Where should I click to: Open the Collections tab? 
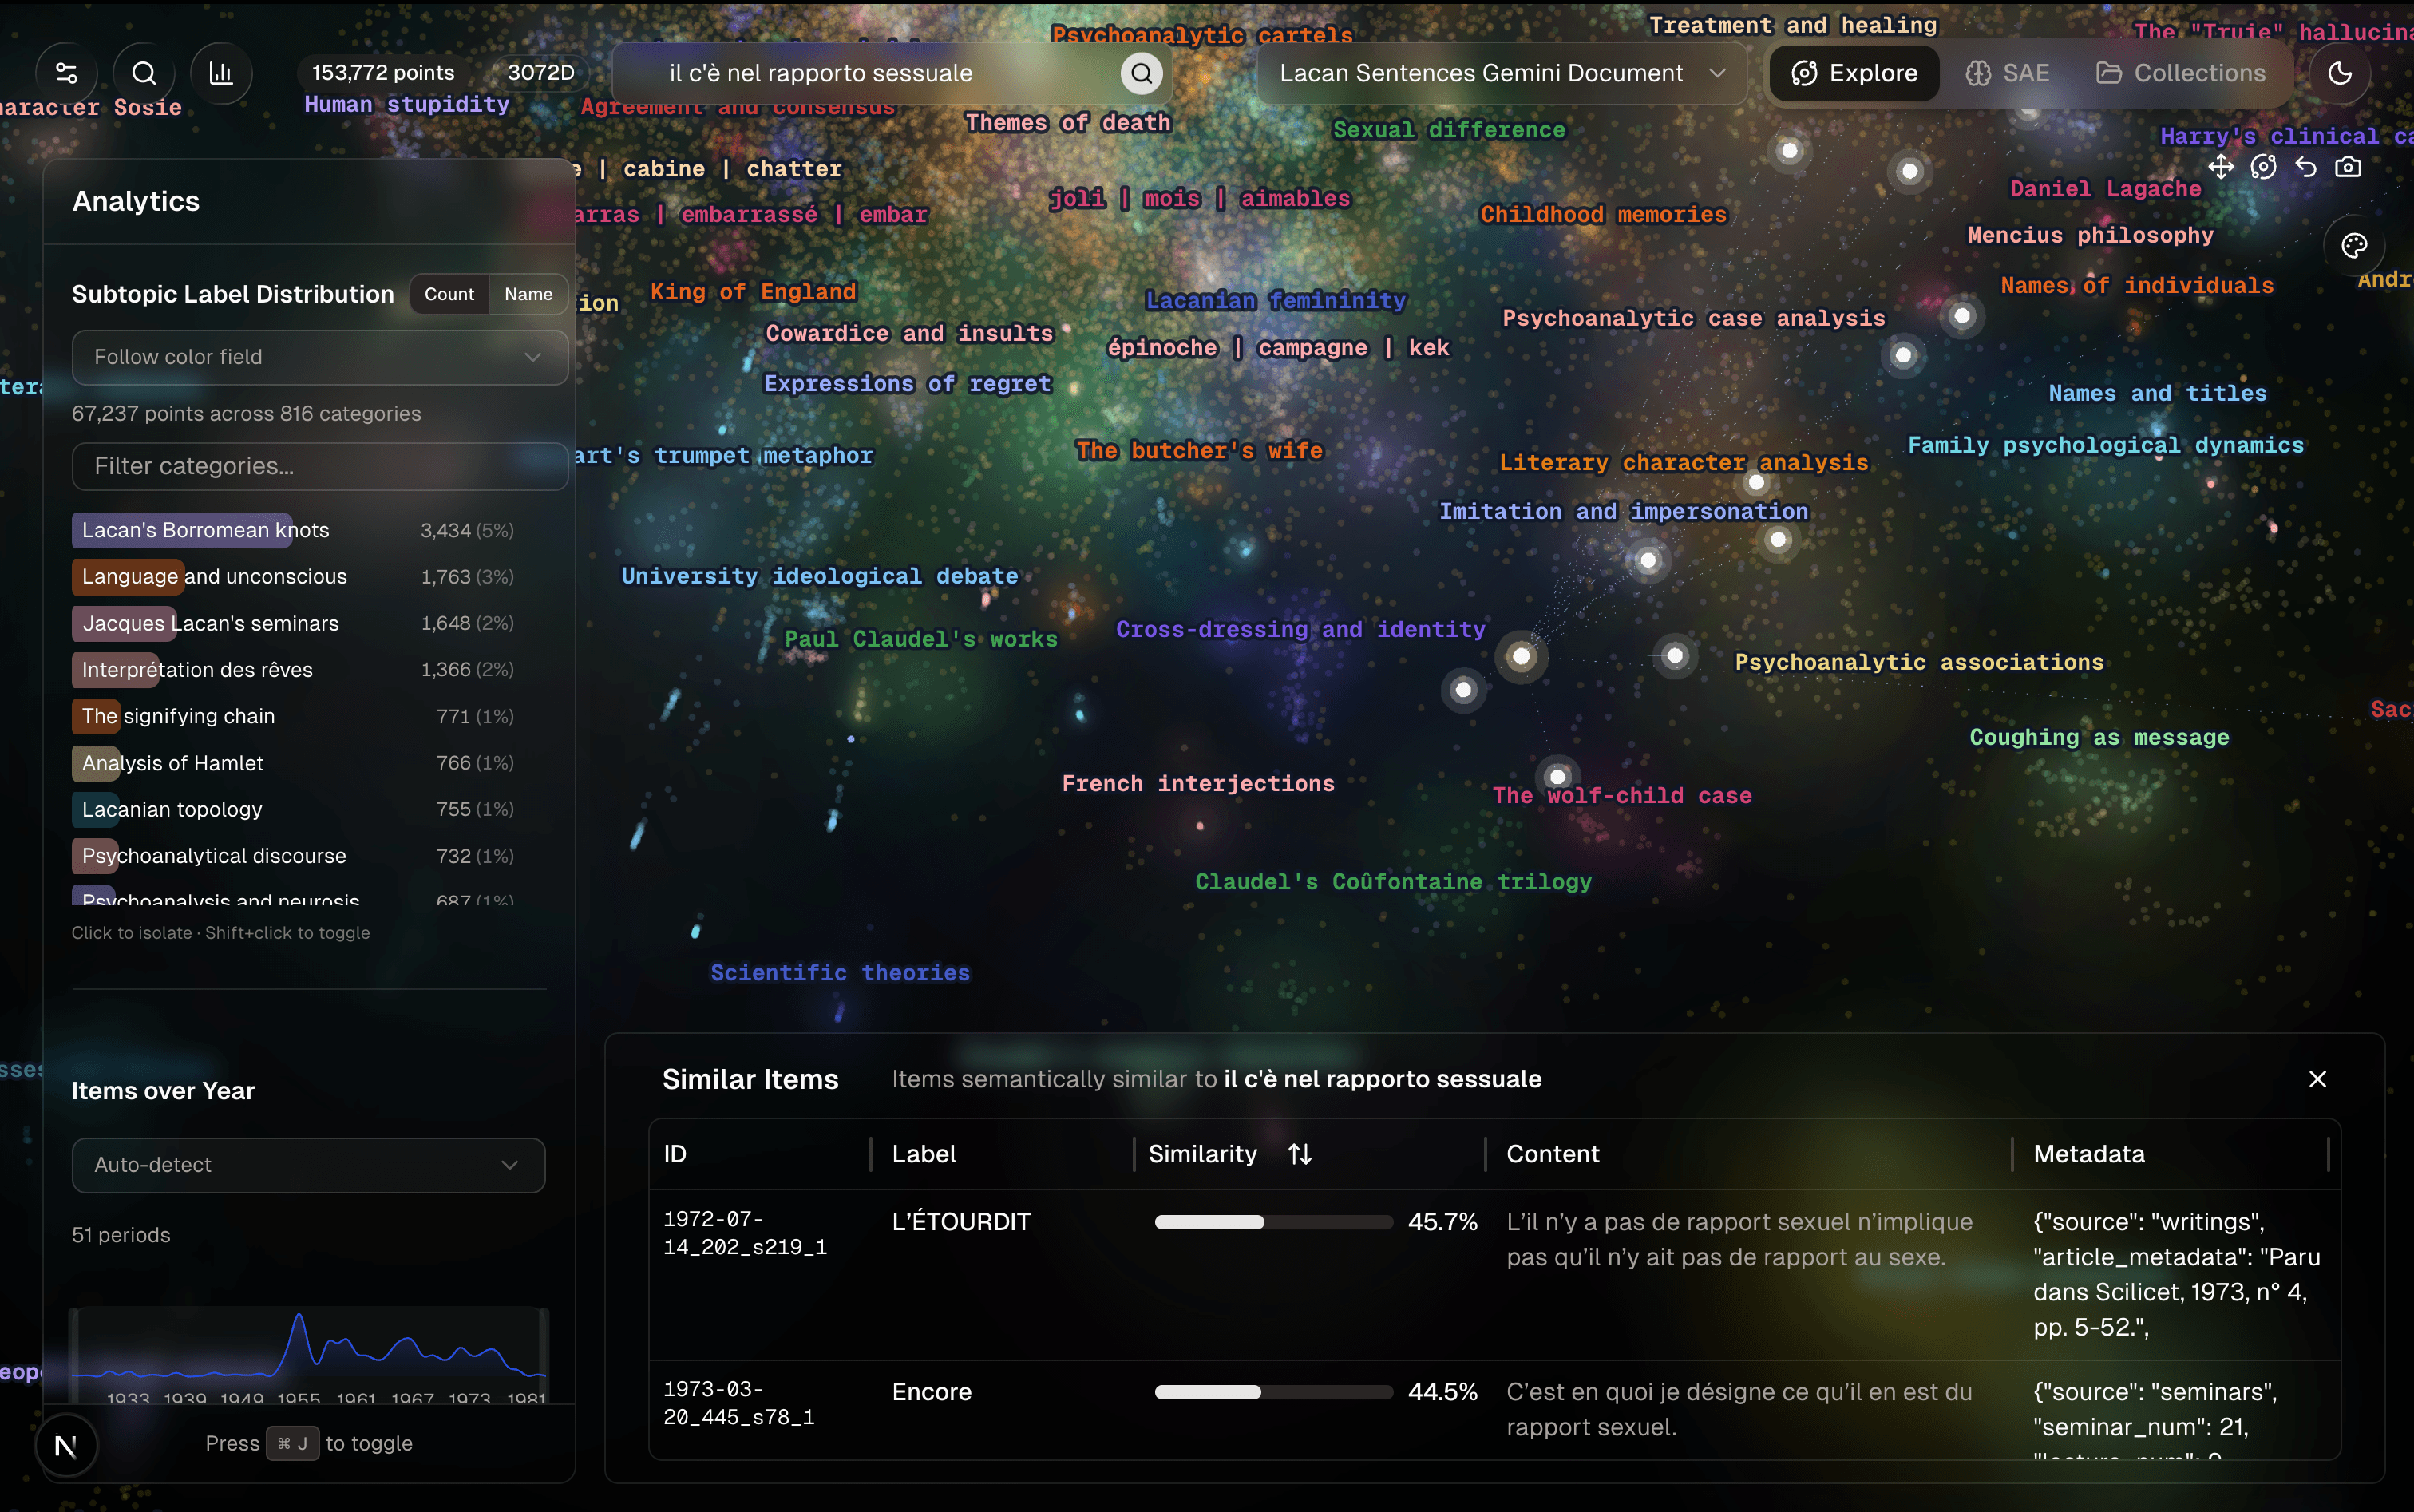2181,73
